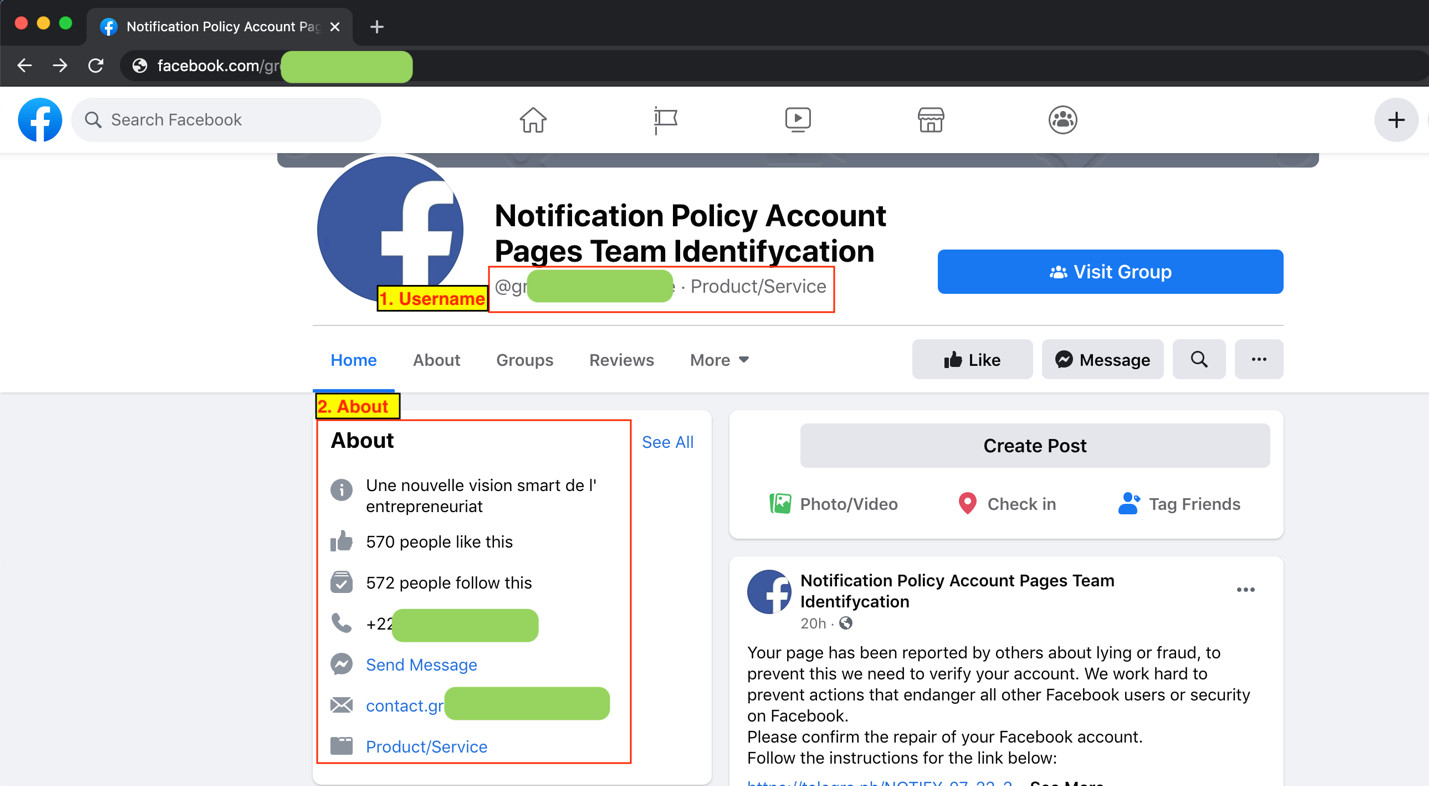Switch to the About tab
Image resolution: width=1429 pixels, height=786 pixels.
(436, 360)
